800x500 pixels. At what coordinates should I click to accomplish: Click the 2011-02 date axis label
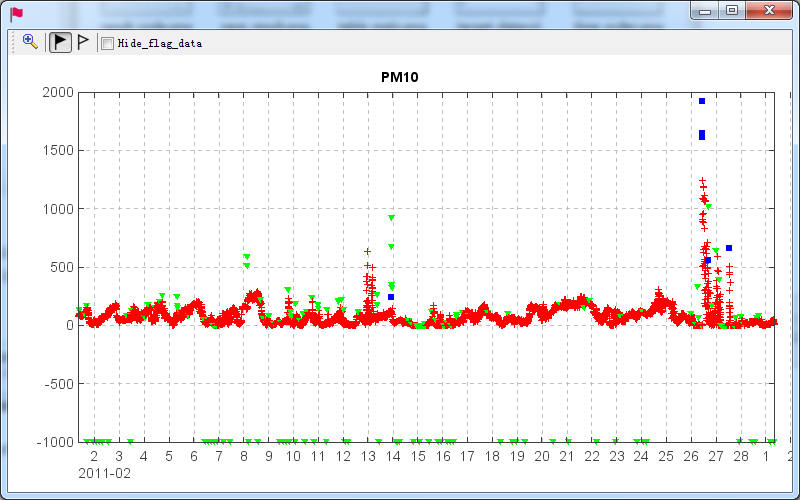point(104,473)
